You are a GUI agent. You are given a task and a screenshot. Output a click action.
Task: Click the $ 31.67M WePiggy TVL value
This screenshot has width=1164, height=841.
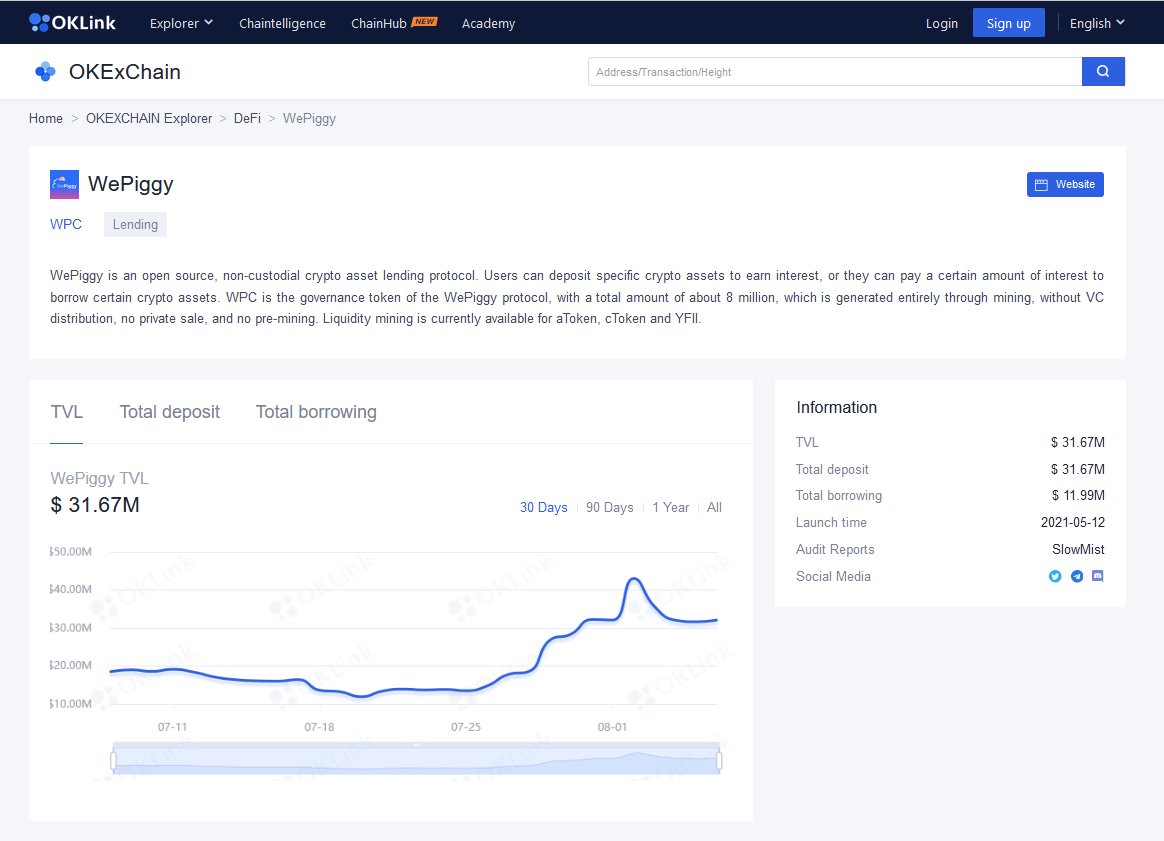(x=95, y=505)
